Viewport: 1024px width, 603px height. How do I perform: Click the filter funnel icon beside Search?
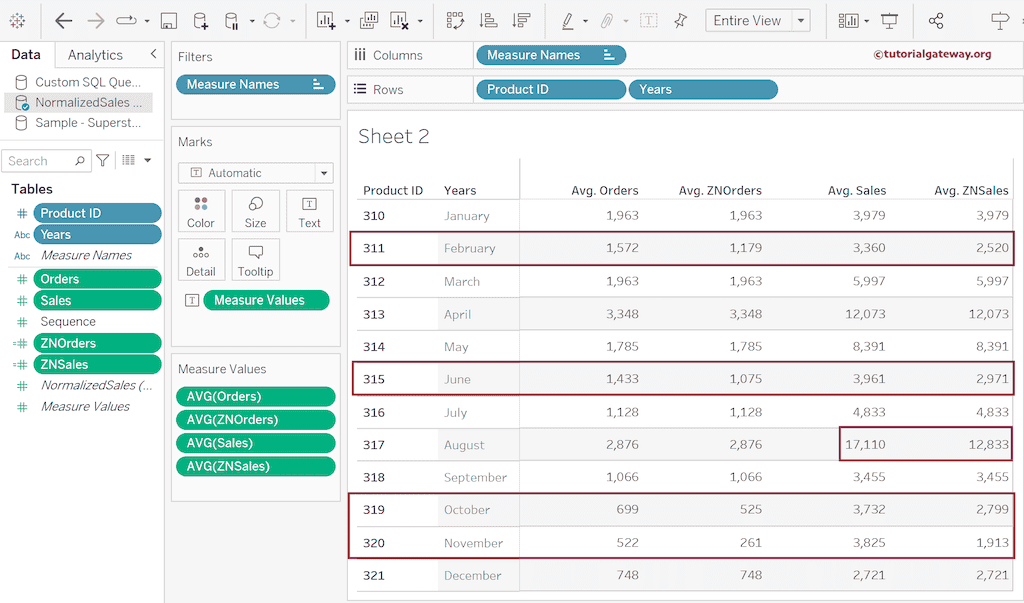(103, 160)
